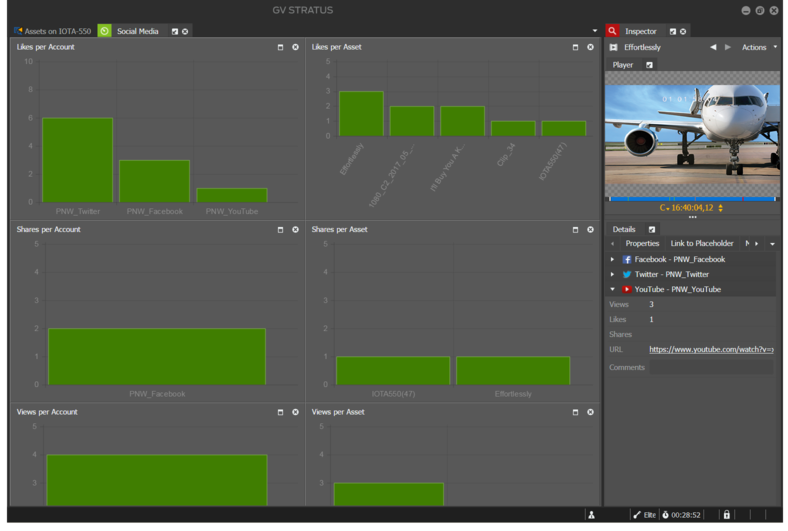Maximize the Shares per Asset chart

(575, 230)
